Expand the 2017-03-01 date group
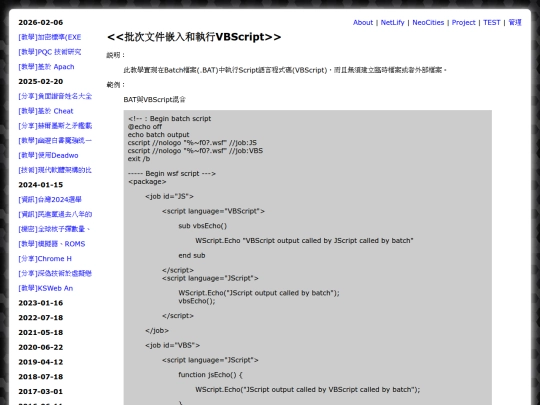The width and height of the screenshot is (540, 405). (x=41, y=392)
